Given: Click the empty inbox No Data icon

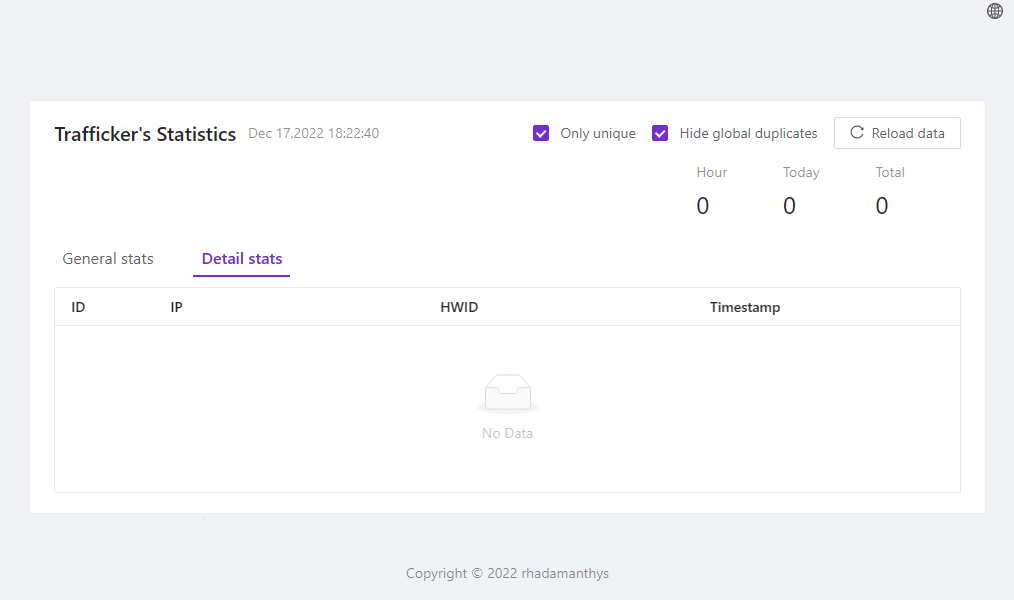Looking at the screenshot, I should 508,394.
